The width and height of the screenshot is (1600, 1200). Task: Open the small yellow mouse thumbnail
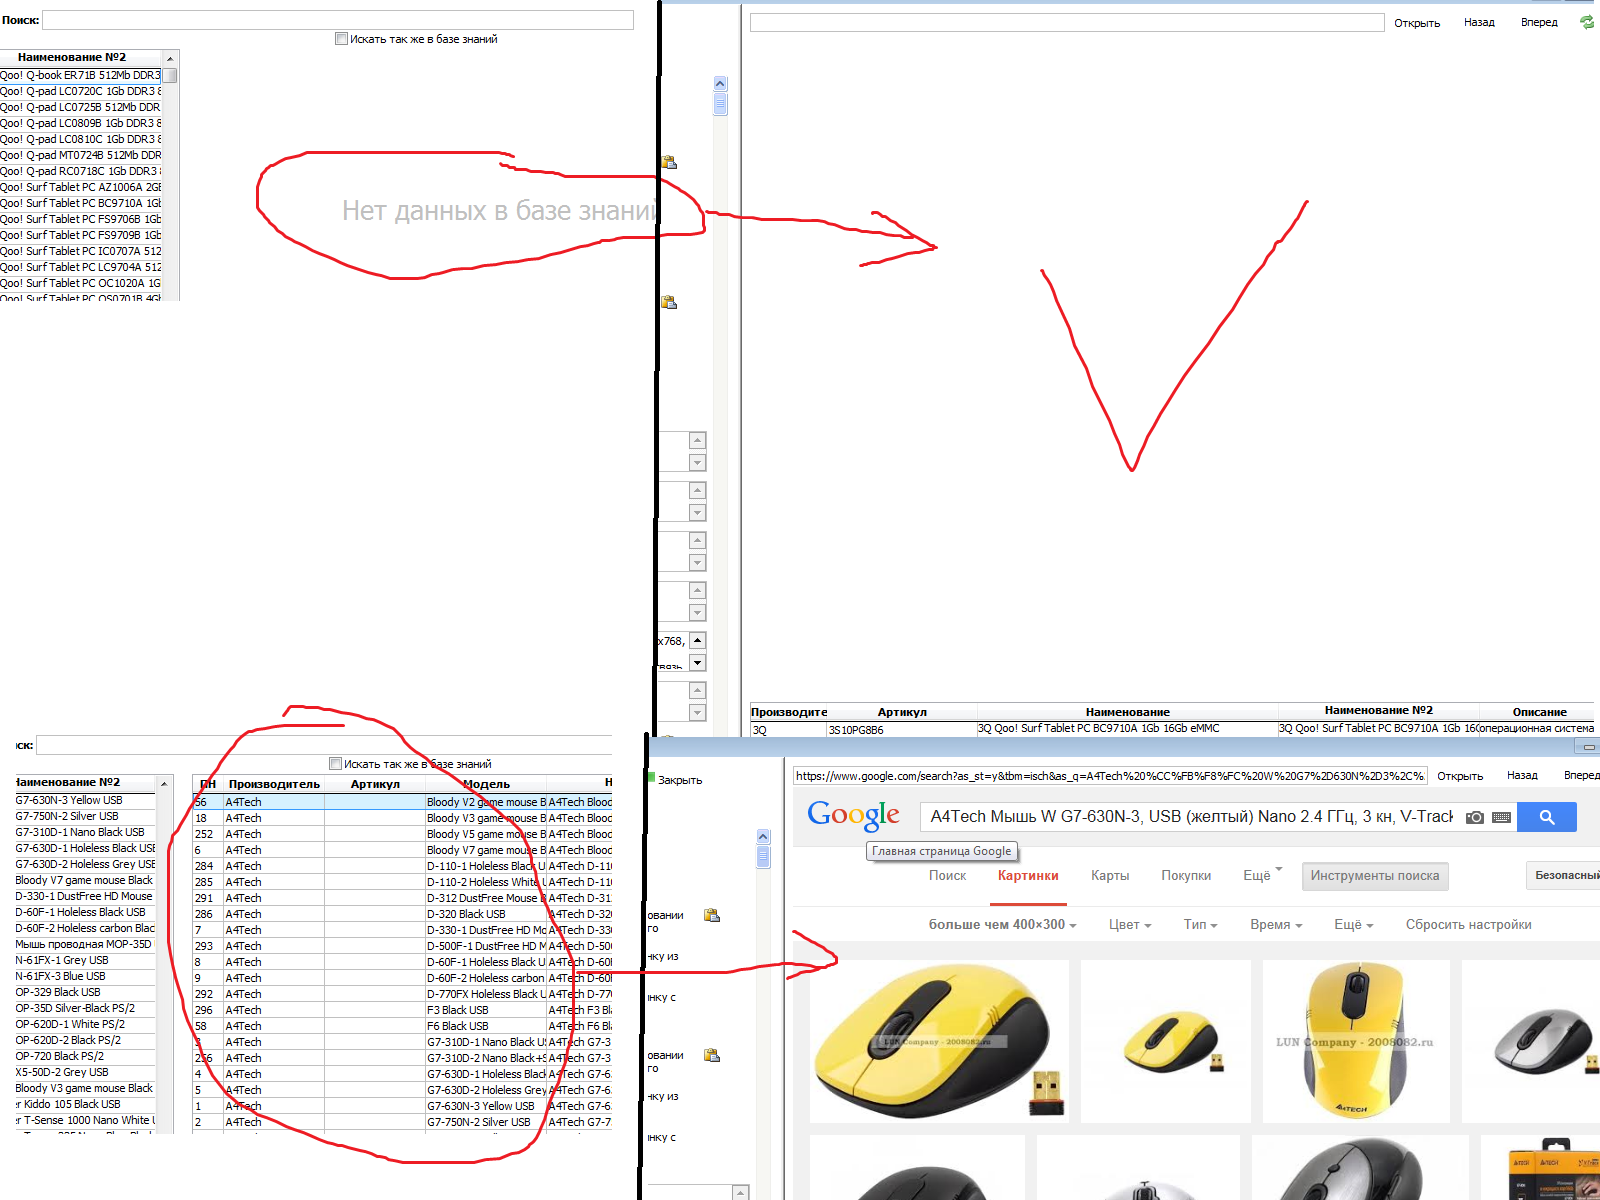pos(1165,1040)
